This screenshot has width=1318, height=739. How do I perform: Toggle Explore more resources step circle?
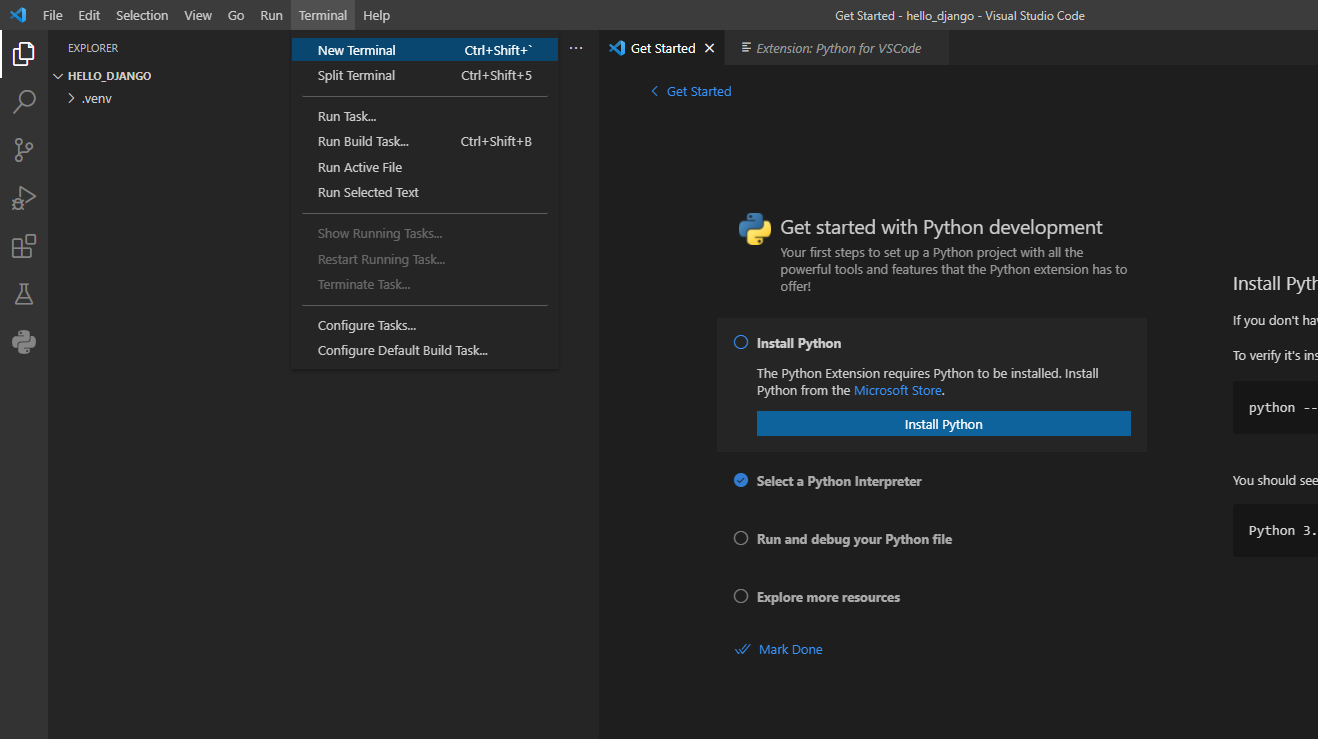point(741,596)
